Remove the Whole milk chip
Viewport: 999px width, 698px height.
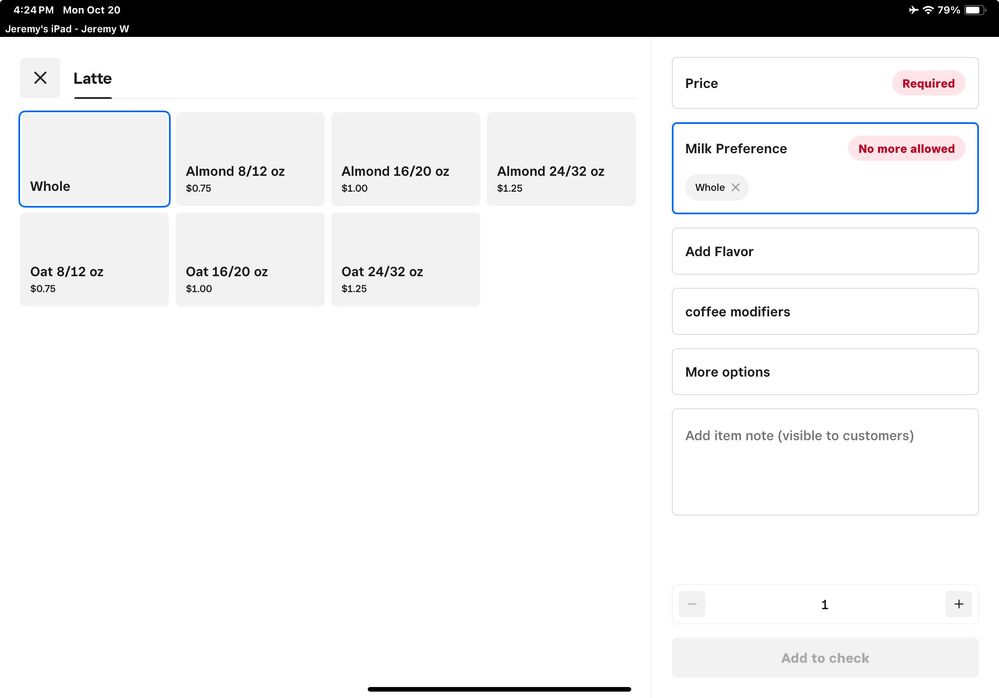[736, 188]
